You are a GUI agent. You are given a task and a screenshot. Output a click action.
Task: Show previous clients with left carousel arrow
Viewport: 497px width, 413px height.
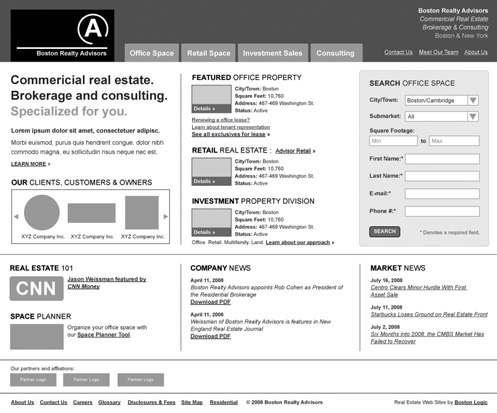coord(16,216)
